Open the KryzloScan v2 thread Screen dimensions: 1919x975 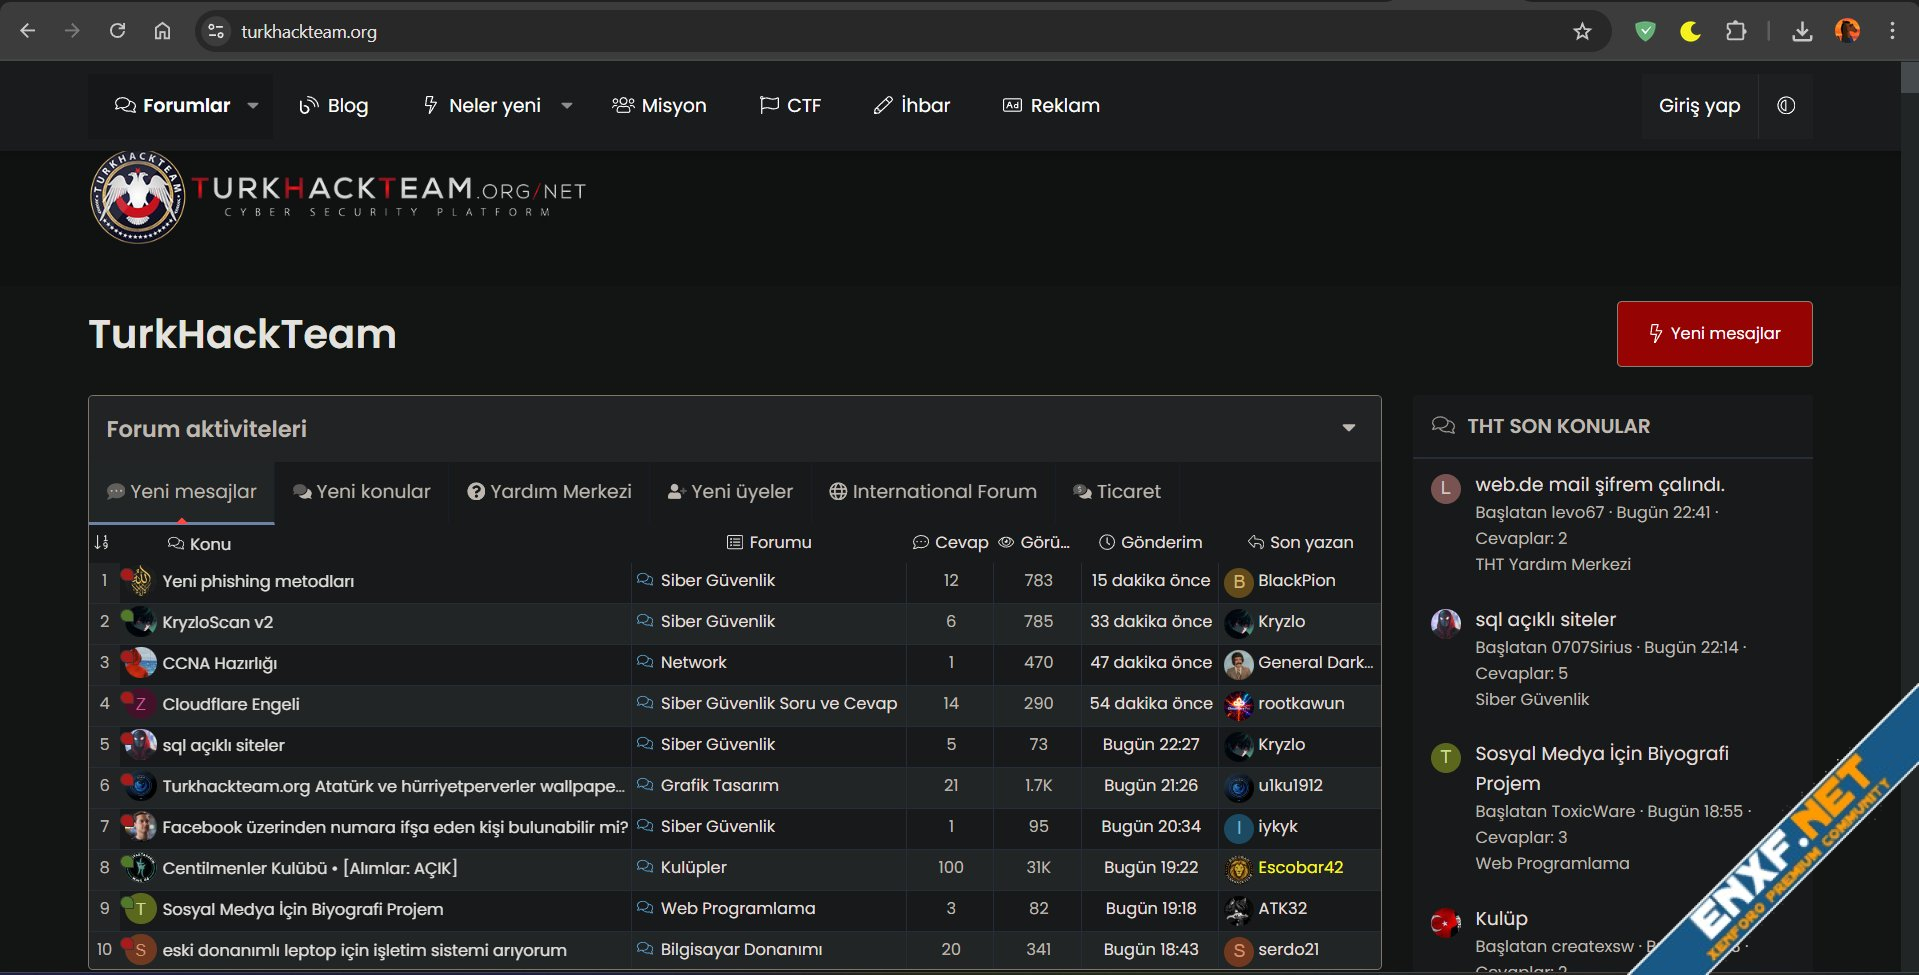click(x=218, y=622)
